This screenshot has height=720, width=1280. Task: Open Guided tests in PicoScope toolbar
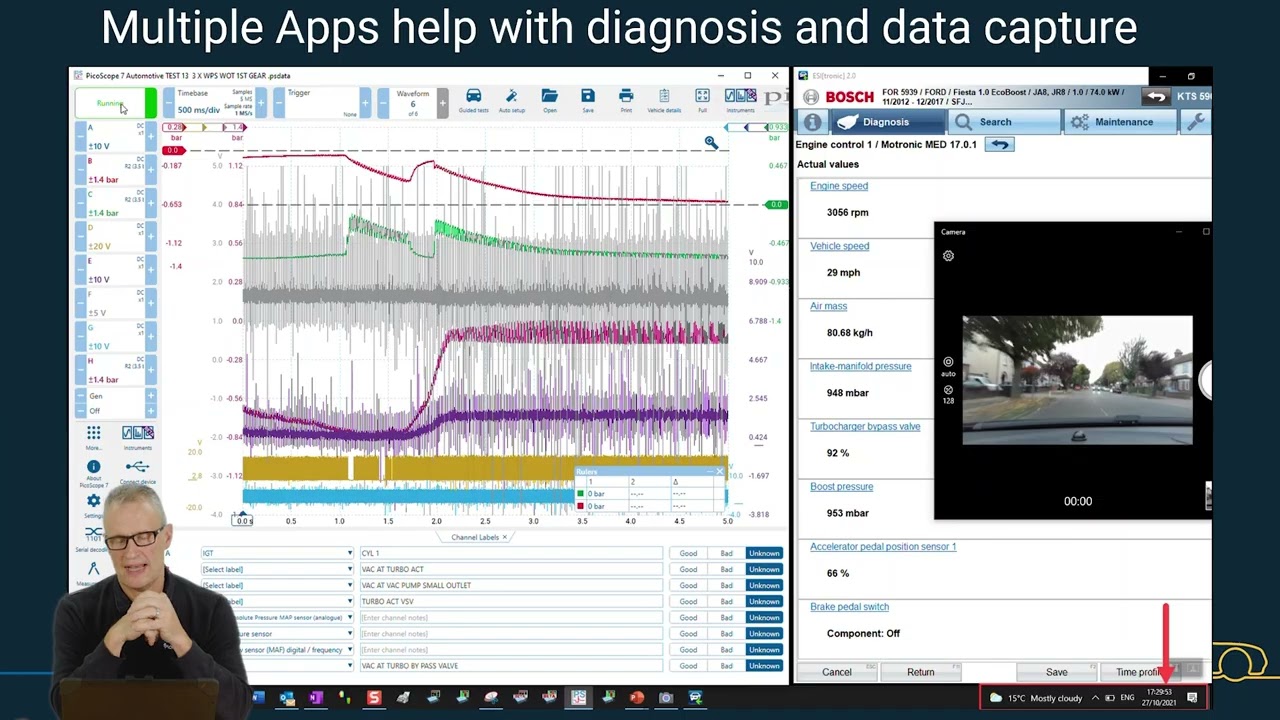coord(473,100)
